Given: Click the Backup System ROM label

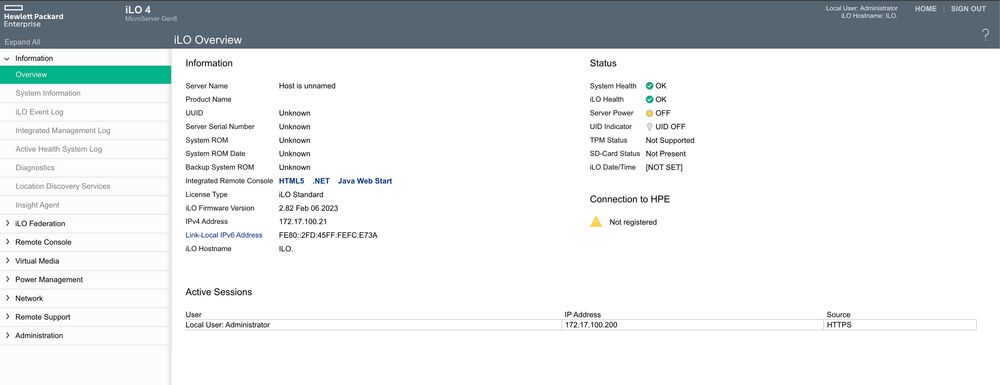Looking at the screenshot, I should pyautogui.click(x=220, y=167).
